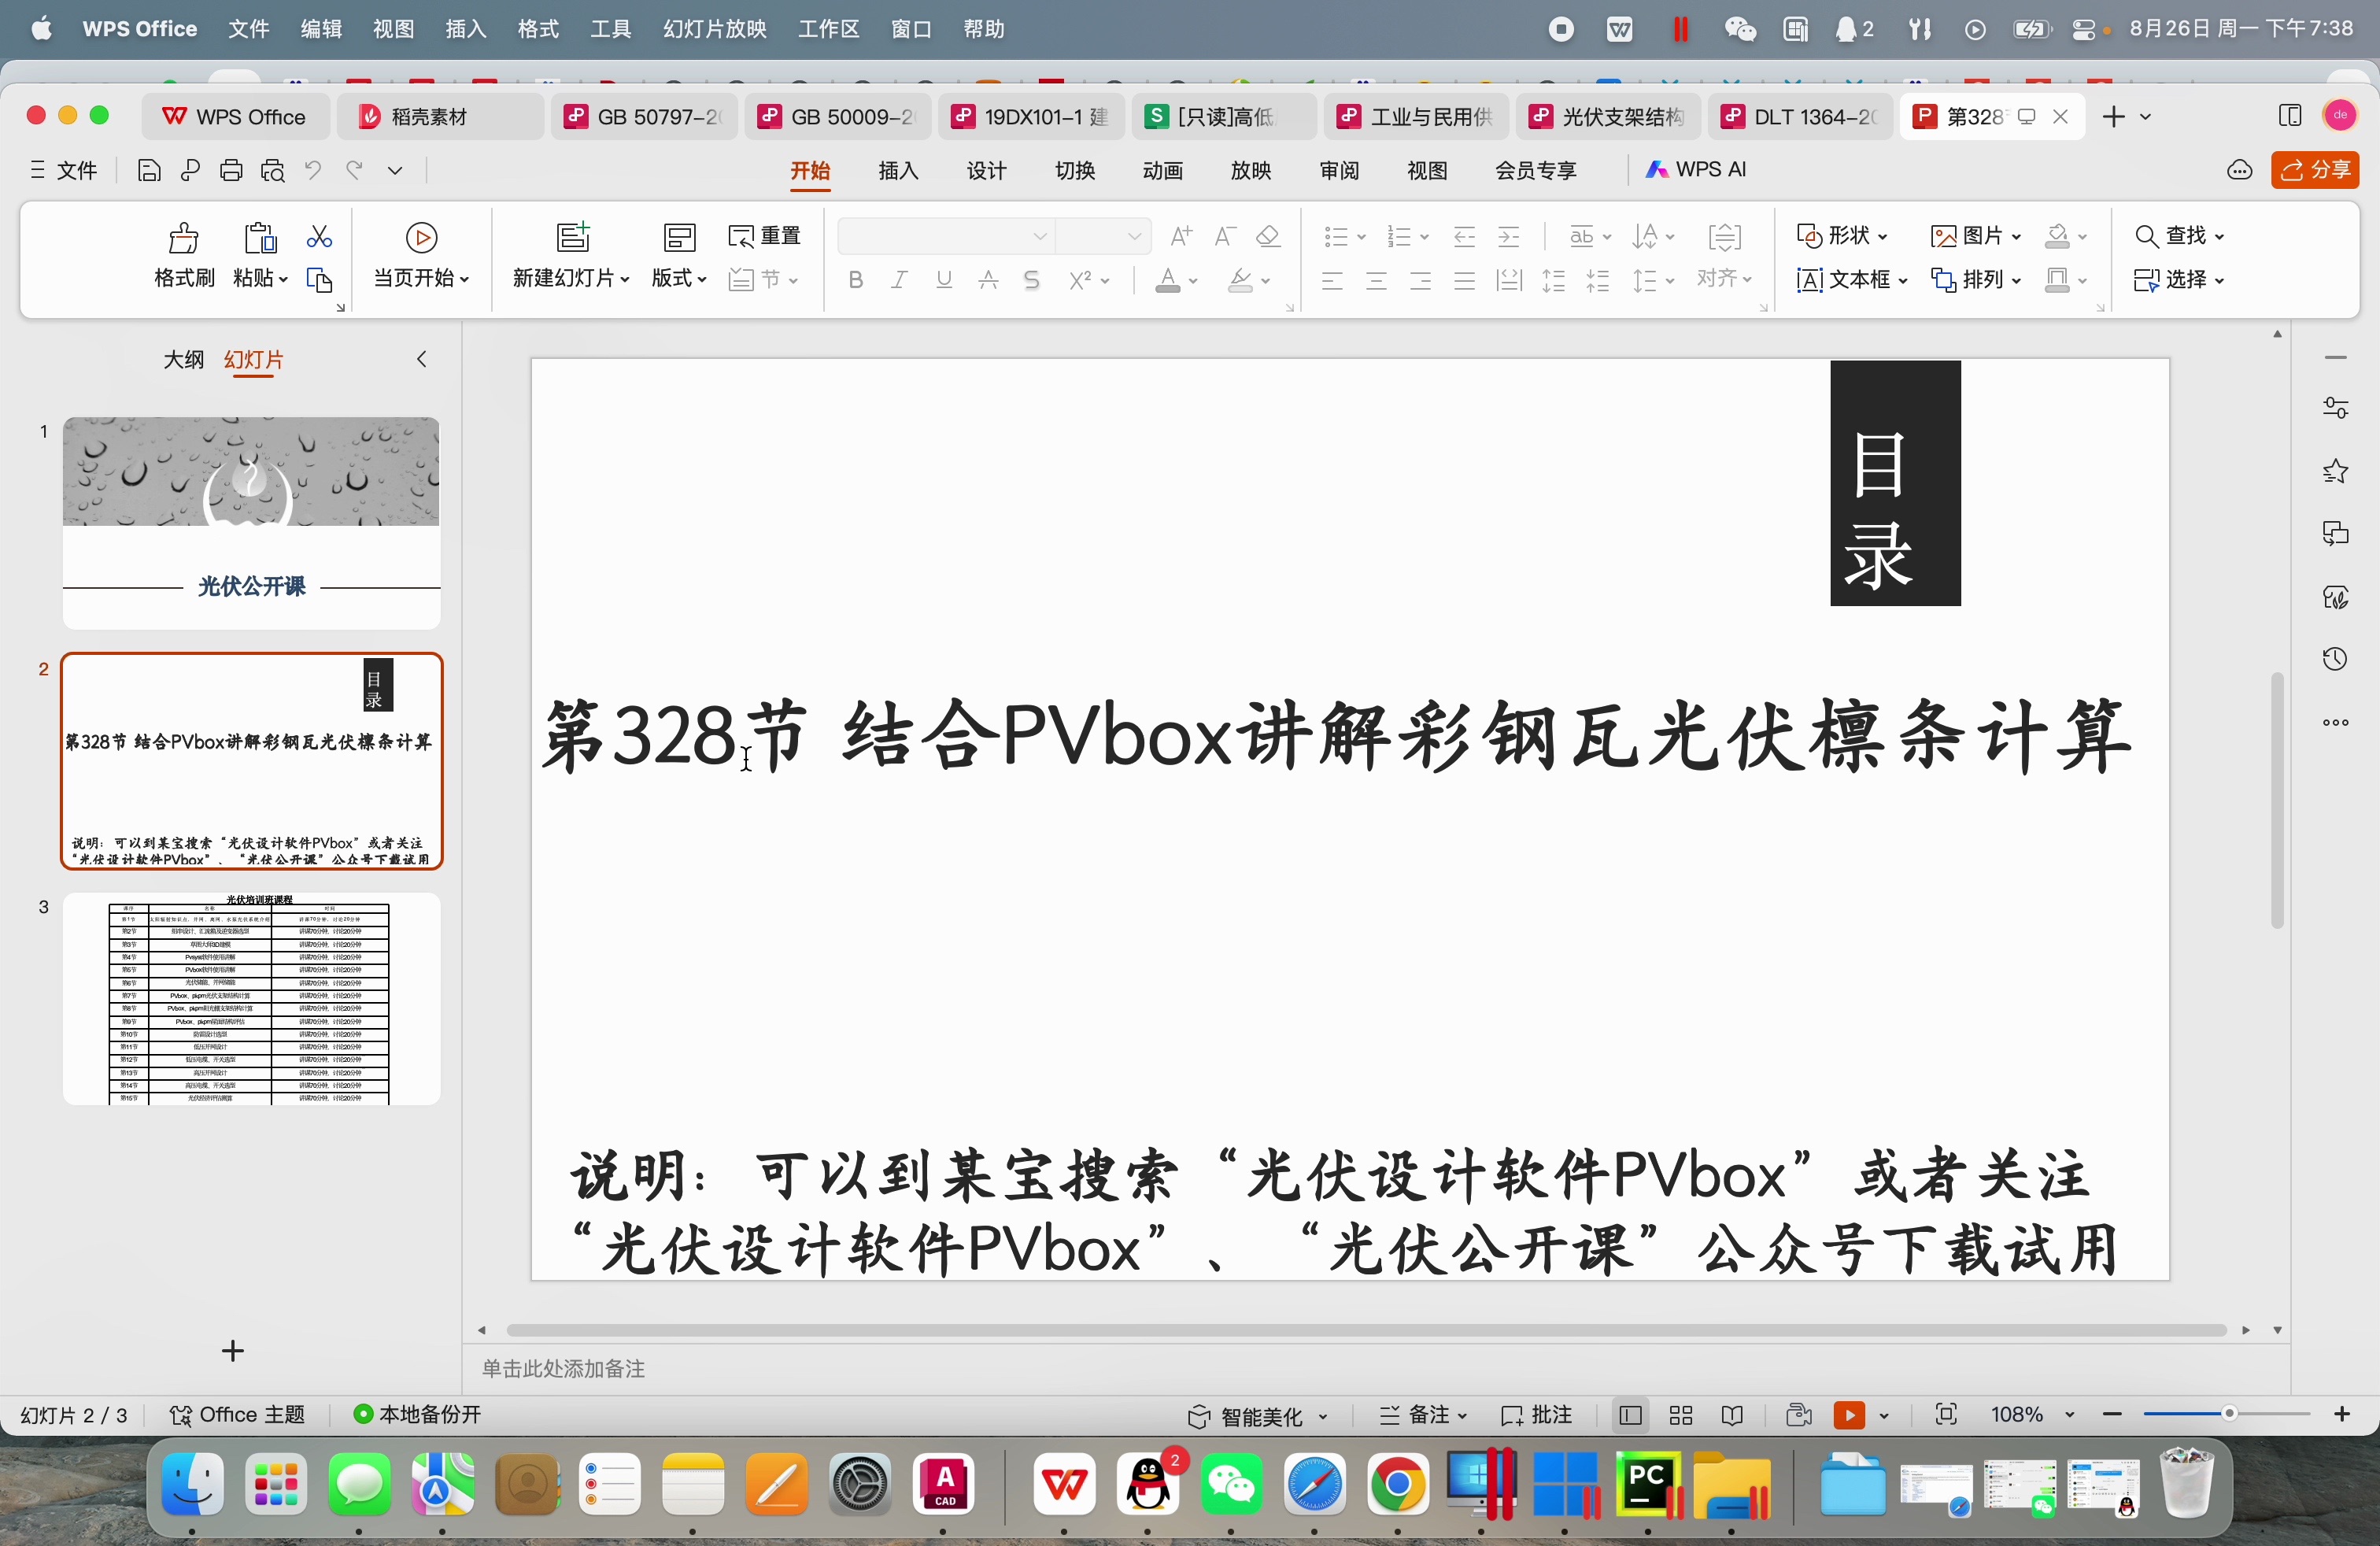Click Decrease Font Size icon

click(1225, 236)
